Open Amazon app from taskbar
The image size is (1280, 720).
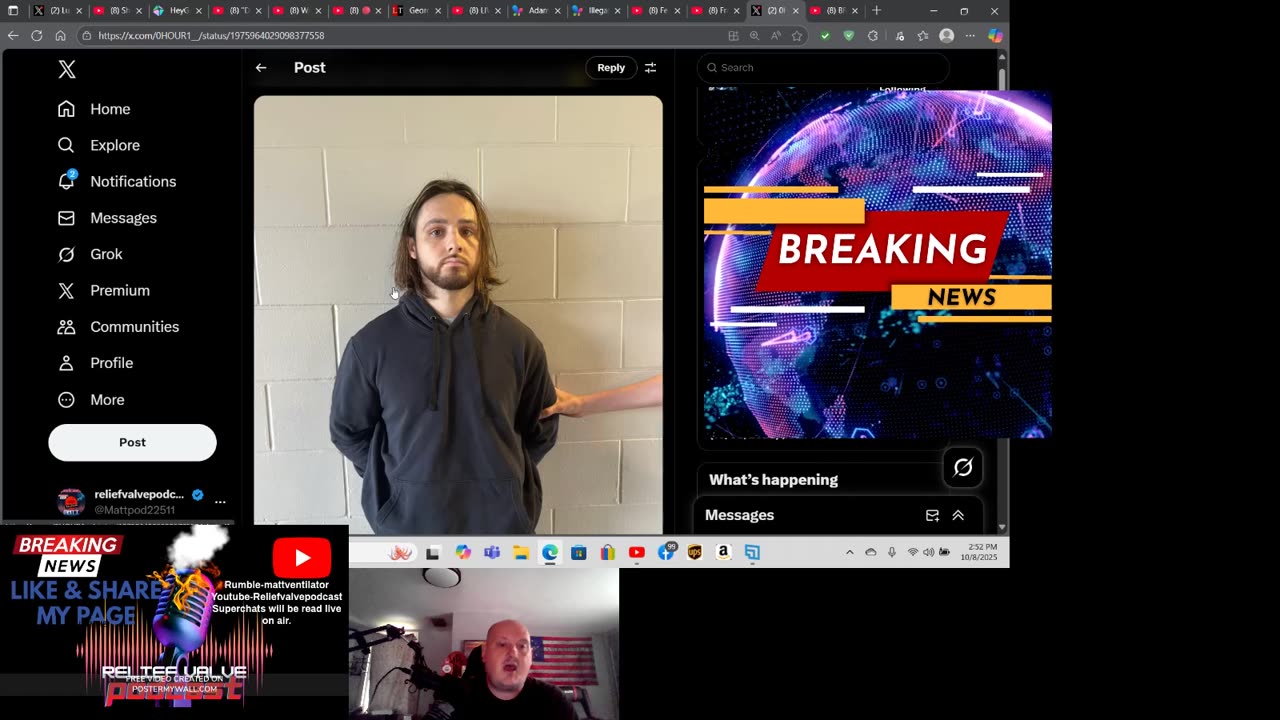coord(723,552)
